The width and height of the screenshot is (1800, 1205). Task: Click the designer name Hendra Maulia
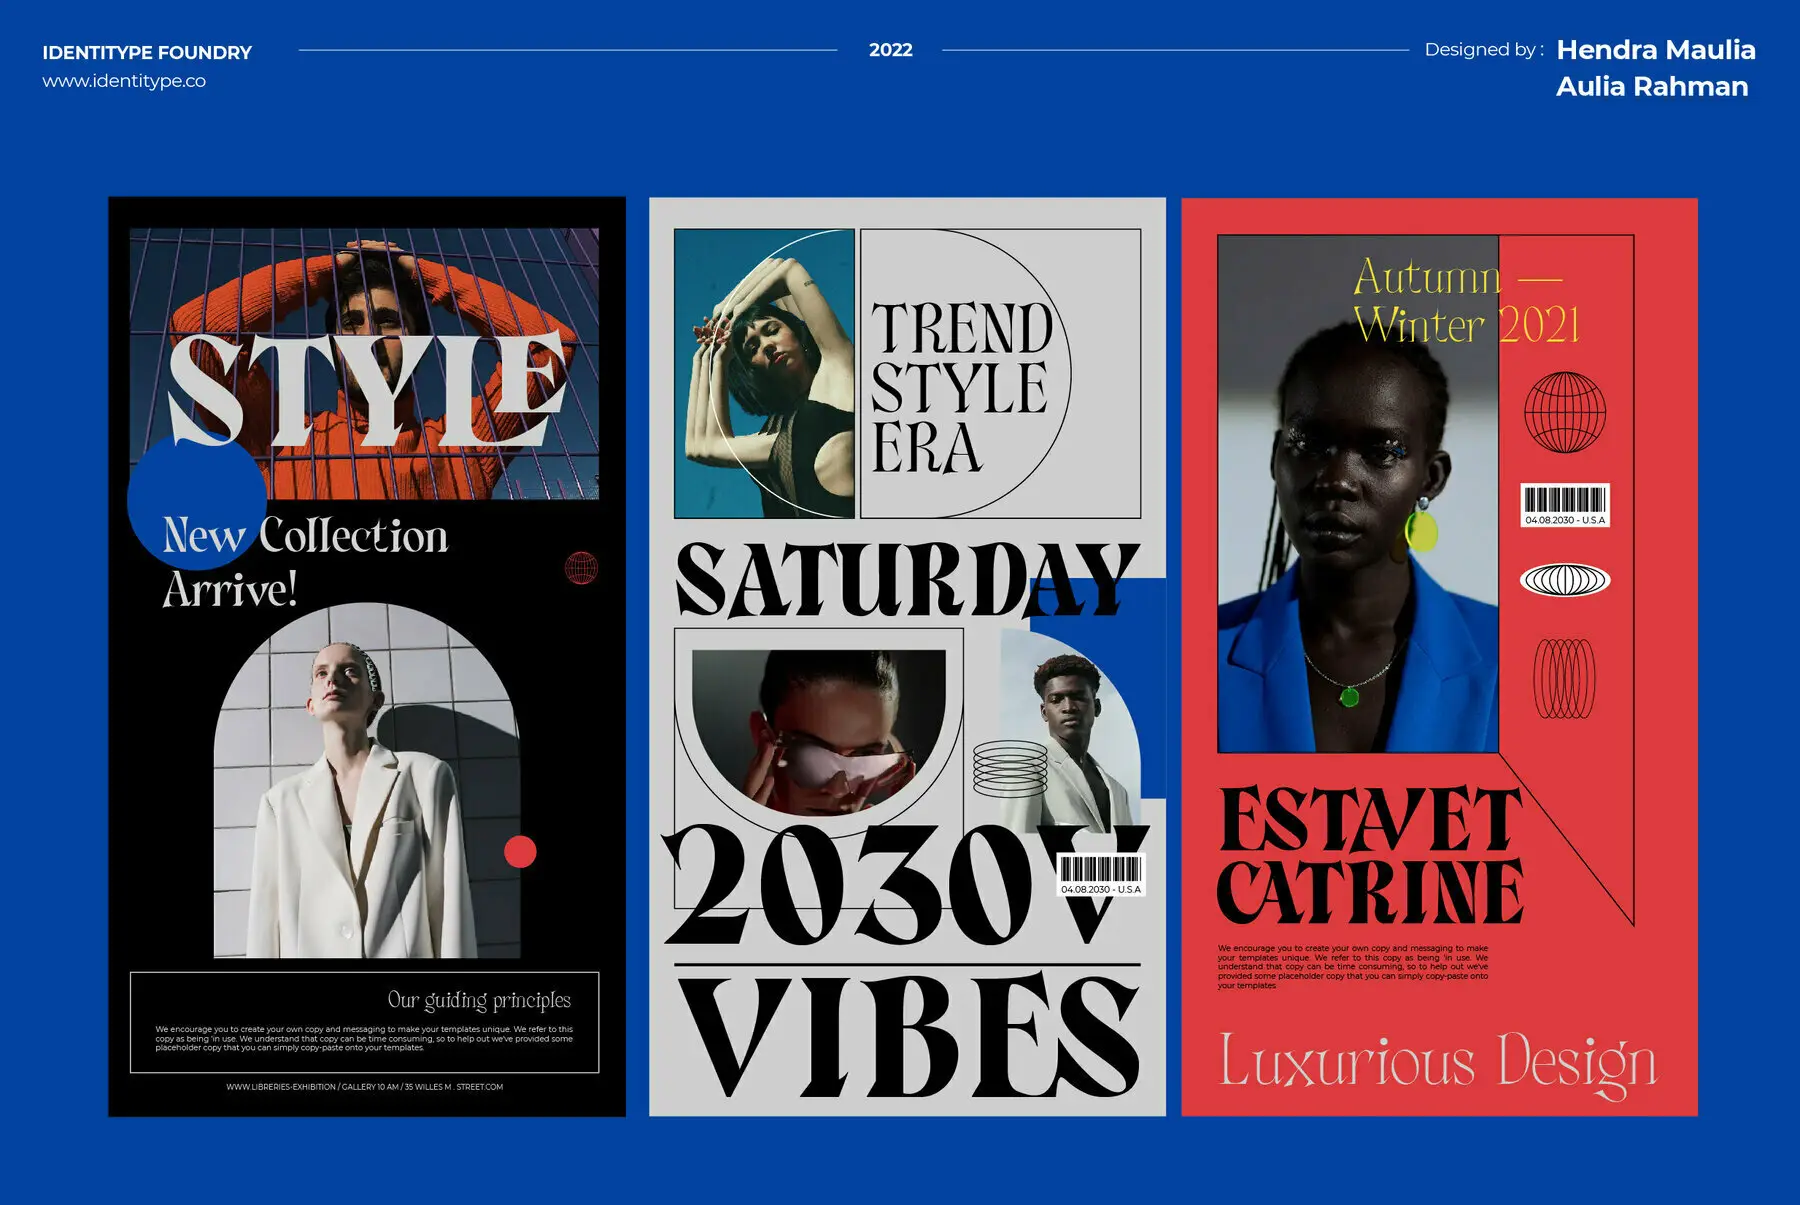click(1656, 50)
